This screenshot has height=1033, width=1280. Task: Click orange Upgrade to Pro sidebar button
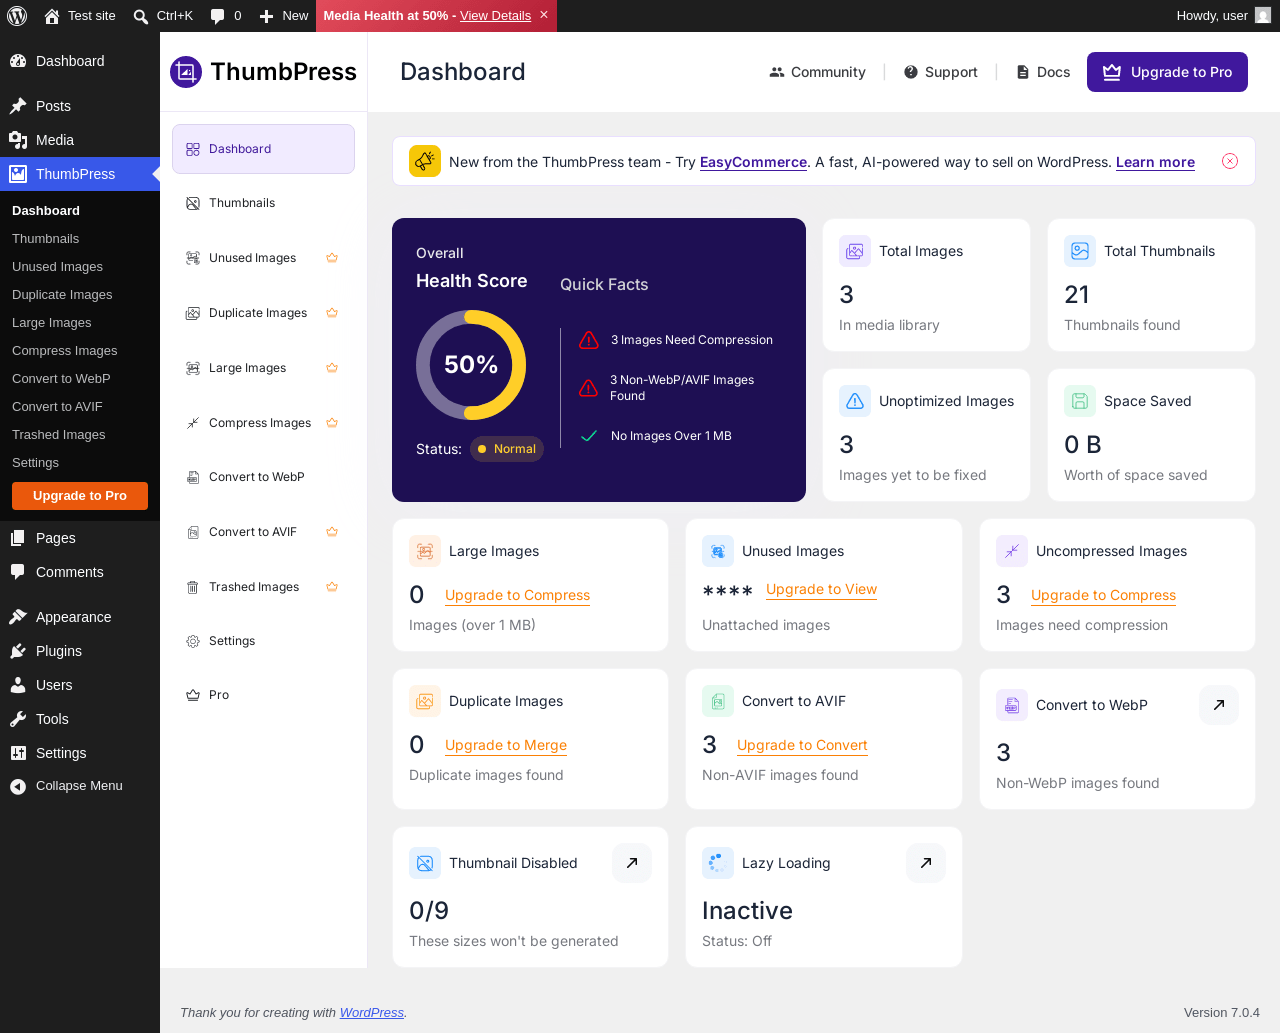(x=80, y=496)
